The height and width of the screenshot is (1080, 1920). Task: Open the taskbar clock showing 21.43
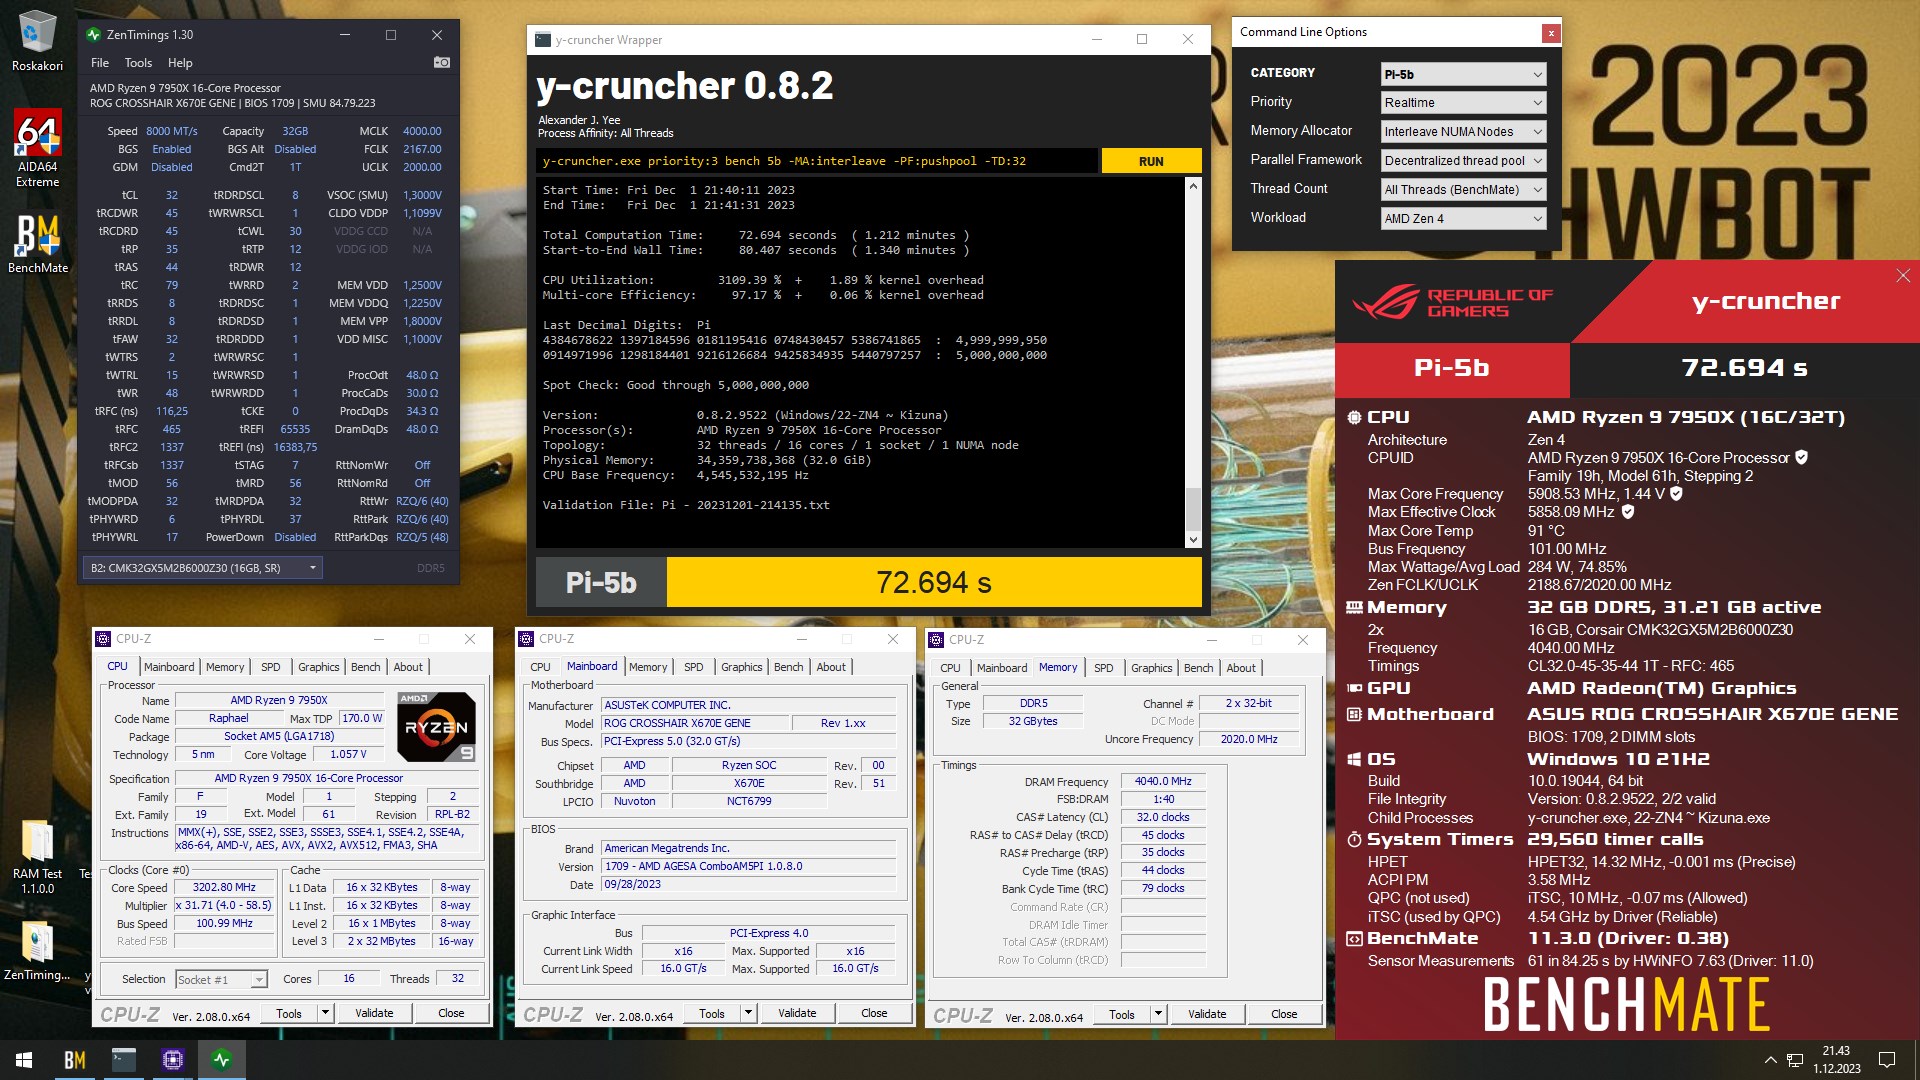point(1837,1060)
